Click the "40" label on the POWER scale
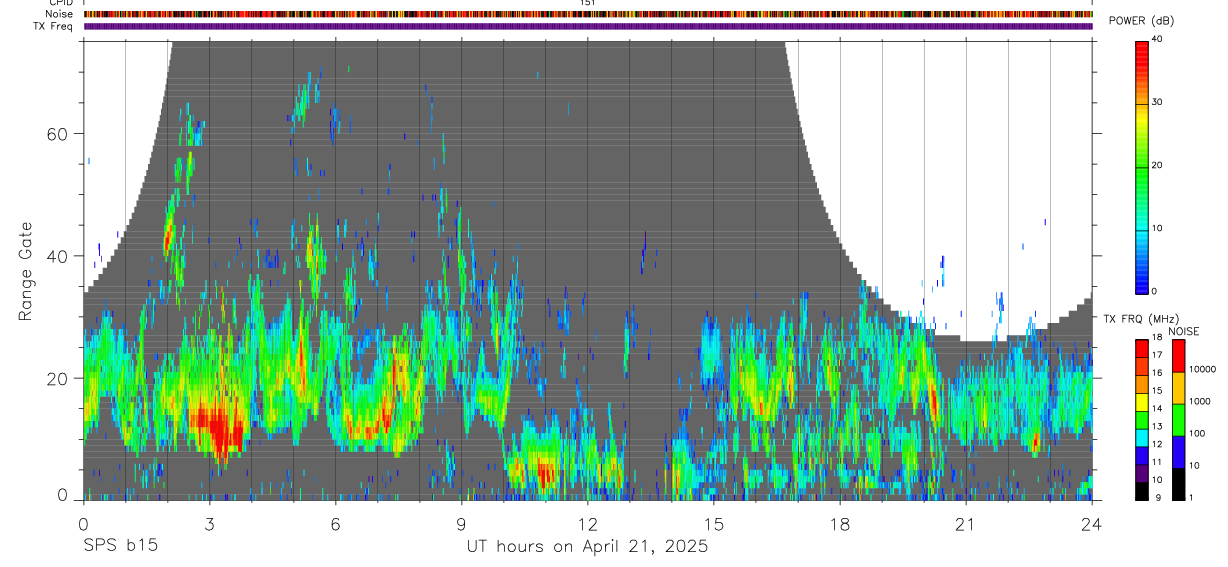The width and height of the screenshot is (1228, 567). click(1159, 40)
